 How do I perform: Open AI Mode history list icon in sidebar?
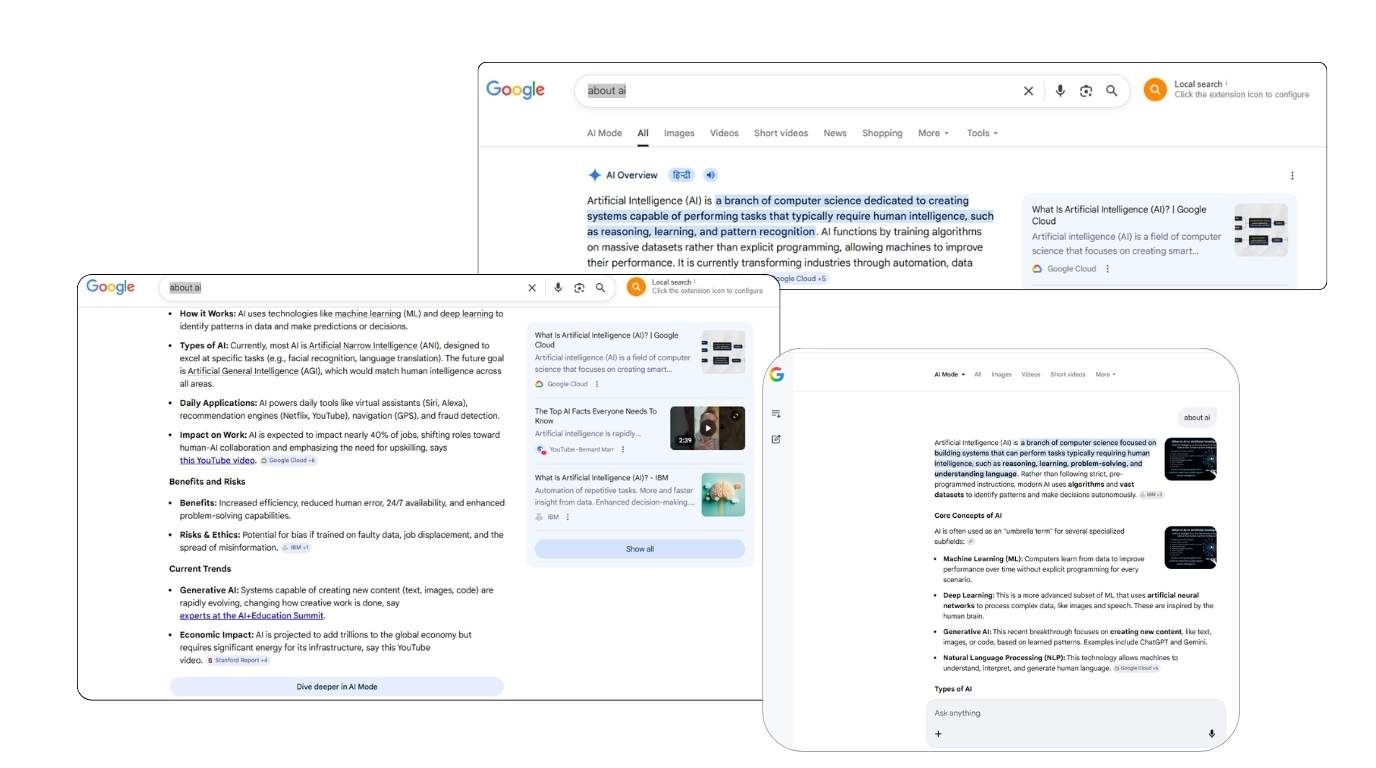pyautogui.click(x=777, y=414)
